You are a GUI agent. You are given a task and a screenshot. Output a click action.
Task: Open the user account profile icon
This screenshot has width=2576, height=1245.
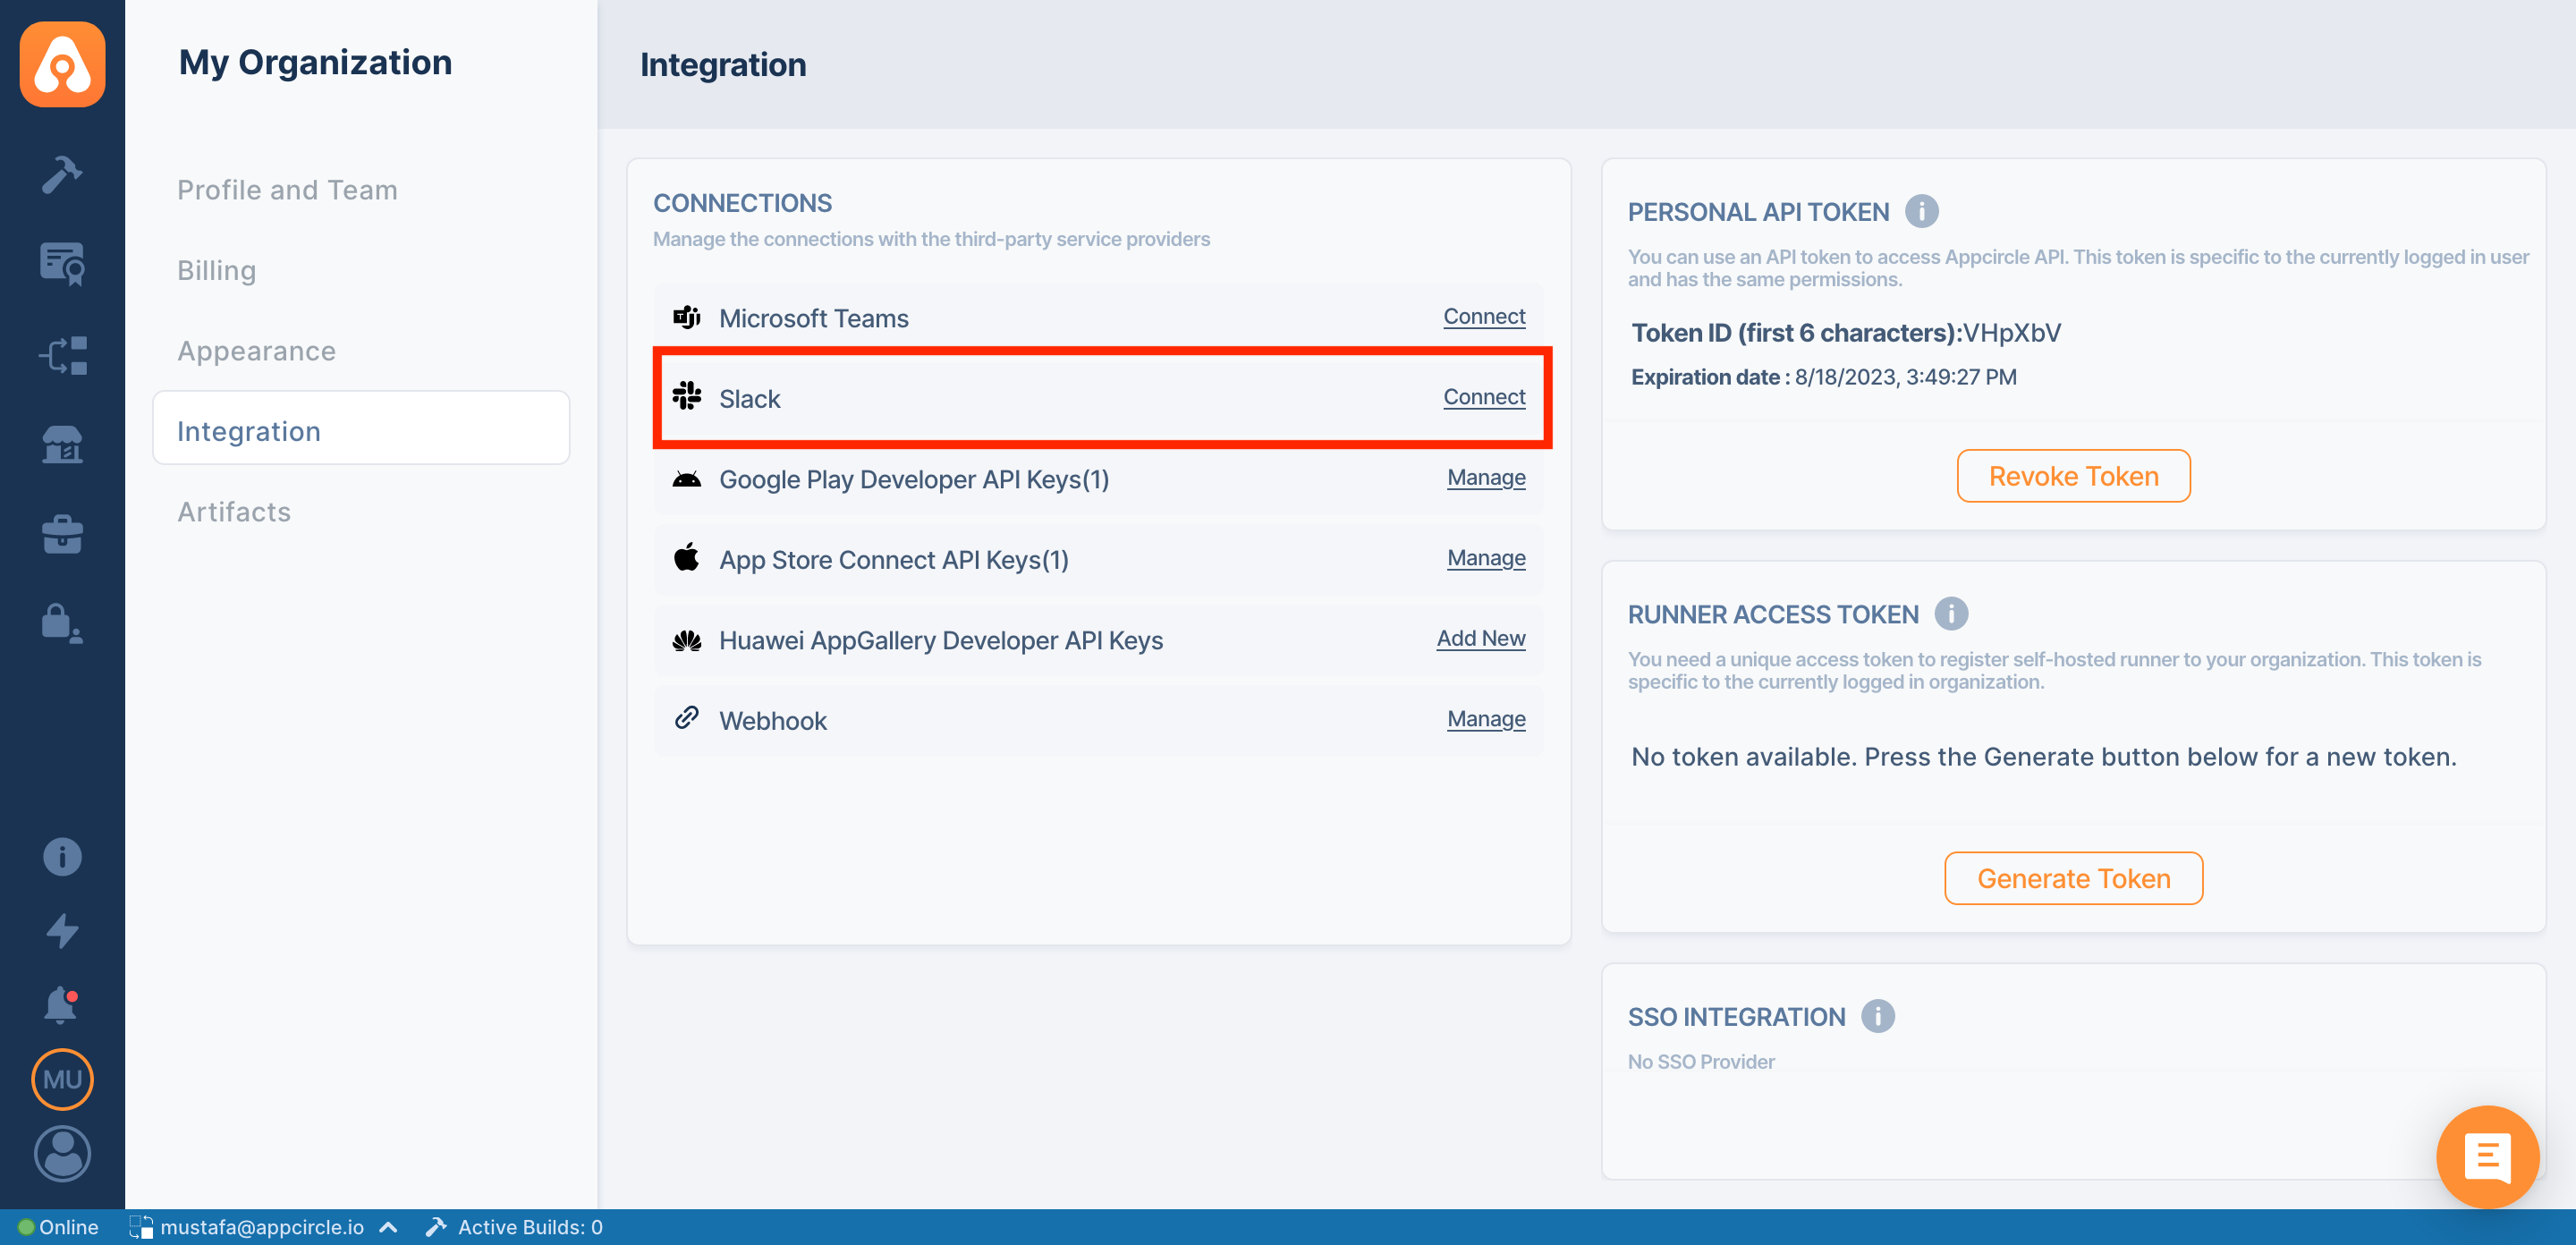[x=62, y=1154]
